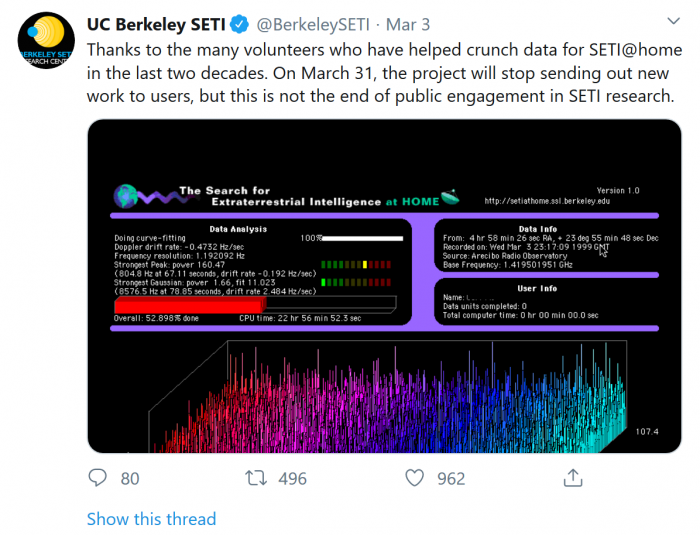
Task: Click the 80 replies count
Action: point(130,479)
